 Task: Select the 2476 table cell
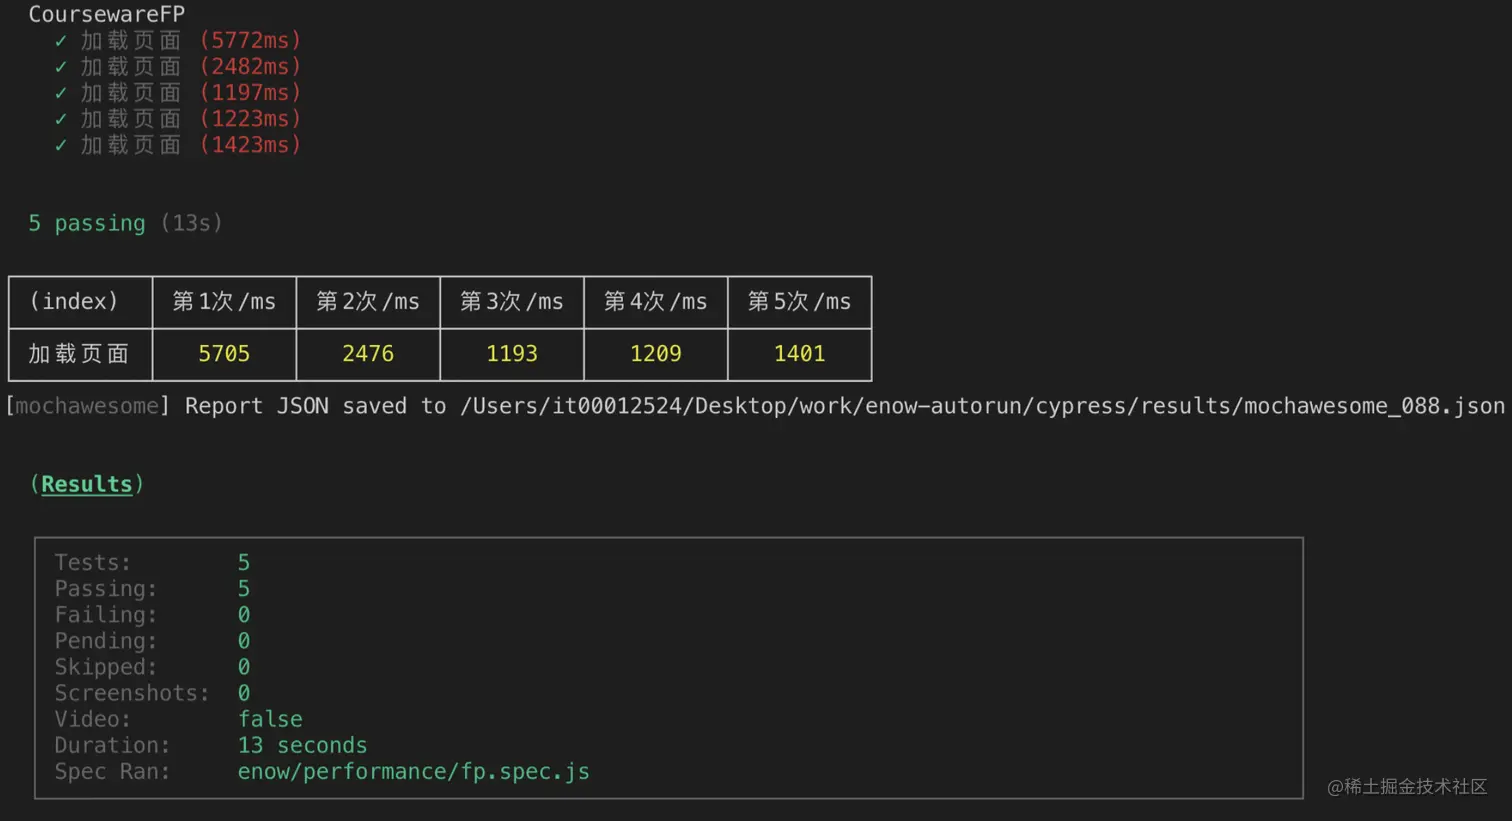(368, 354)
